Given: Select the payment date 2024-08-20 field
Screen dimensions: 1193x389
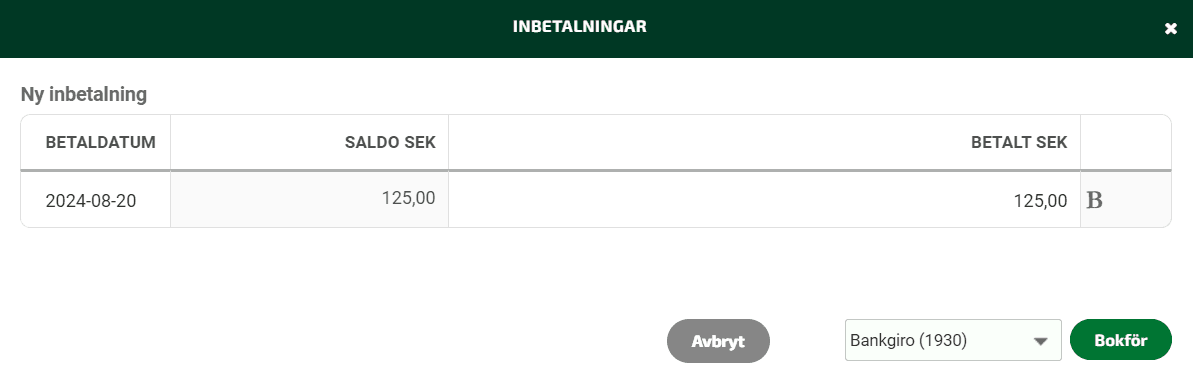Looking at the screenshot, I should tap(95, 201).
